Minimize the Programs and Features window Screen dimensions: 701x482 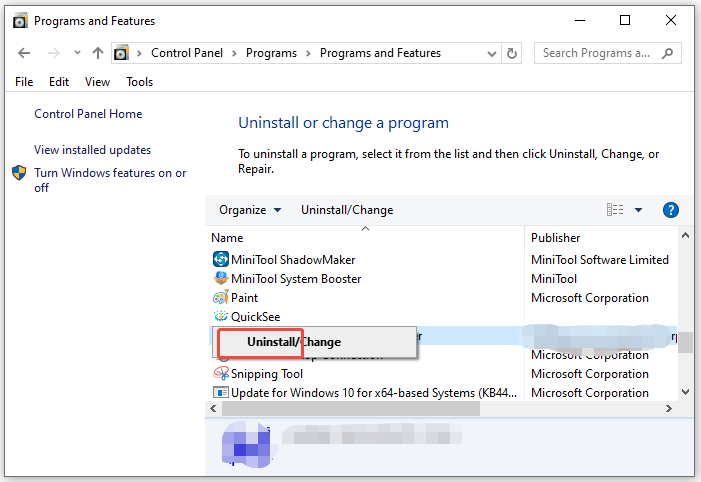click(x=580, y=20)
